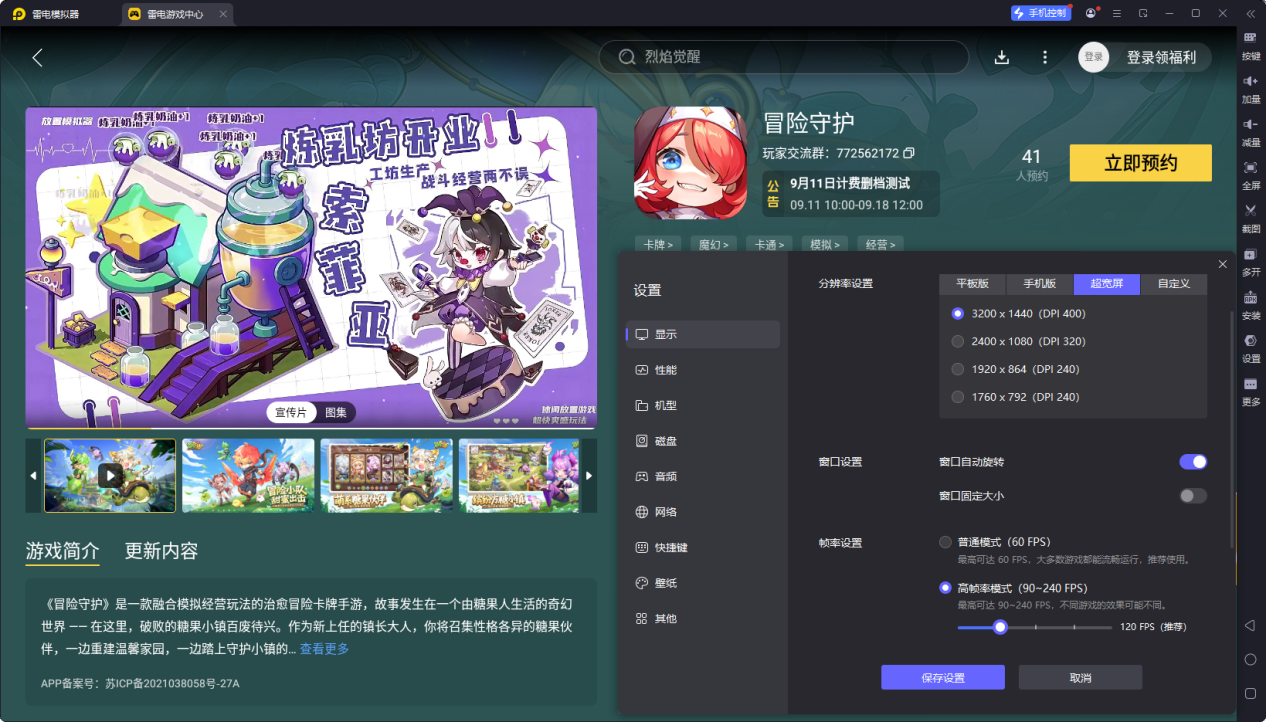Click the yellow 立即预约 pre-register button
This screenshot has width=1266, height=722.
click(x=1141, y=164)
